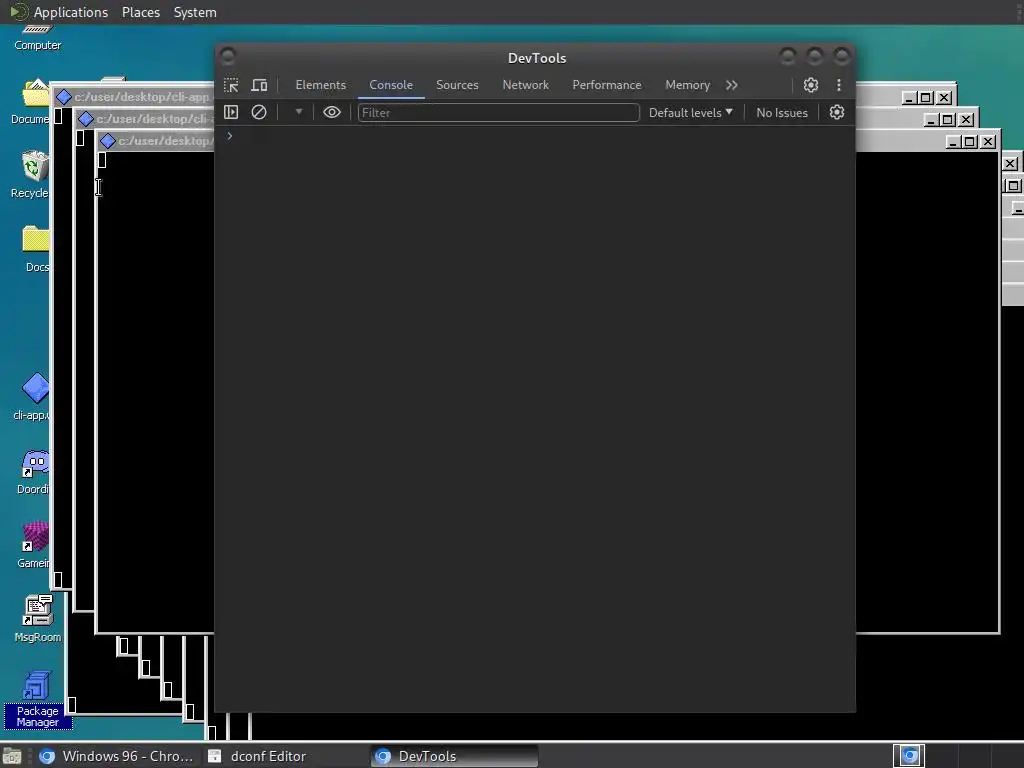Click front cli-app window title diamond icon

(x=108, y=141)
